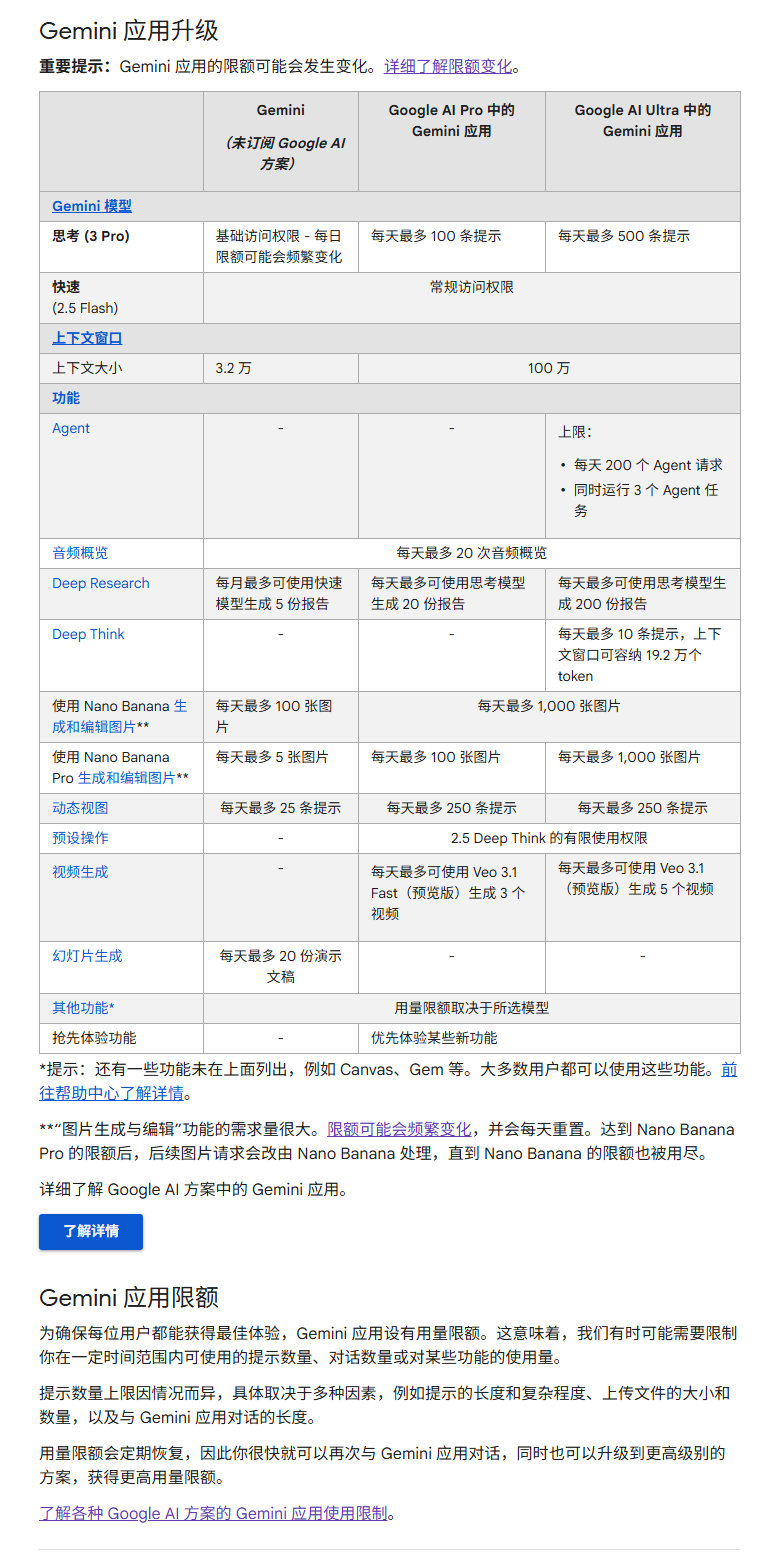The image size is (772, 1555).
Task: Select the 100 万 context size cell
Action: 549,368
